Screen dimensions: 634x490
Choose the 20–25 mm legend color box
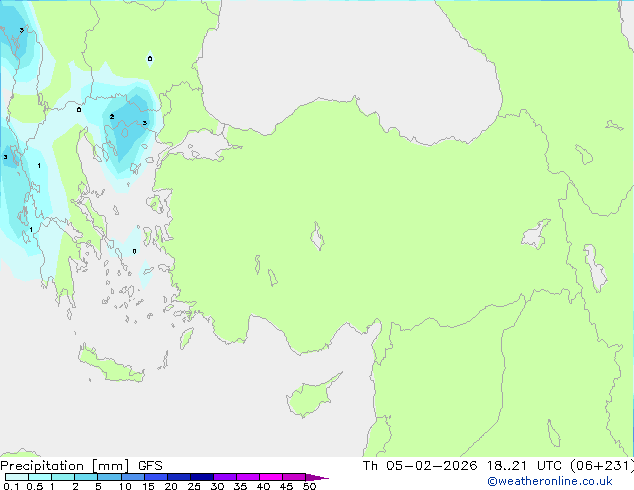click(179, 477)
